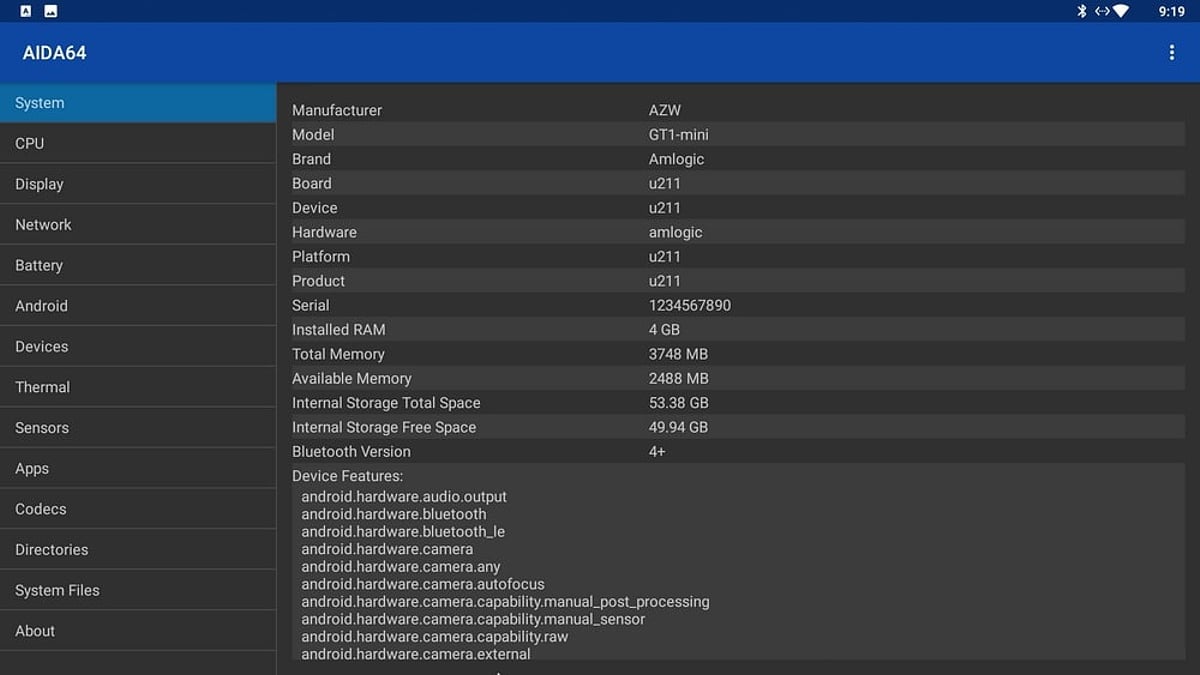The height and width of the screenshot is (675, 1200).
Task: Click the Serial row label
Action: click(310, 305)
